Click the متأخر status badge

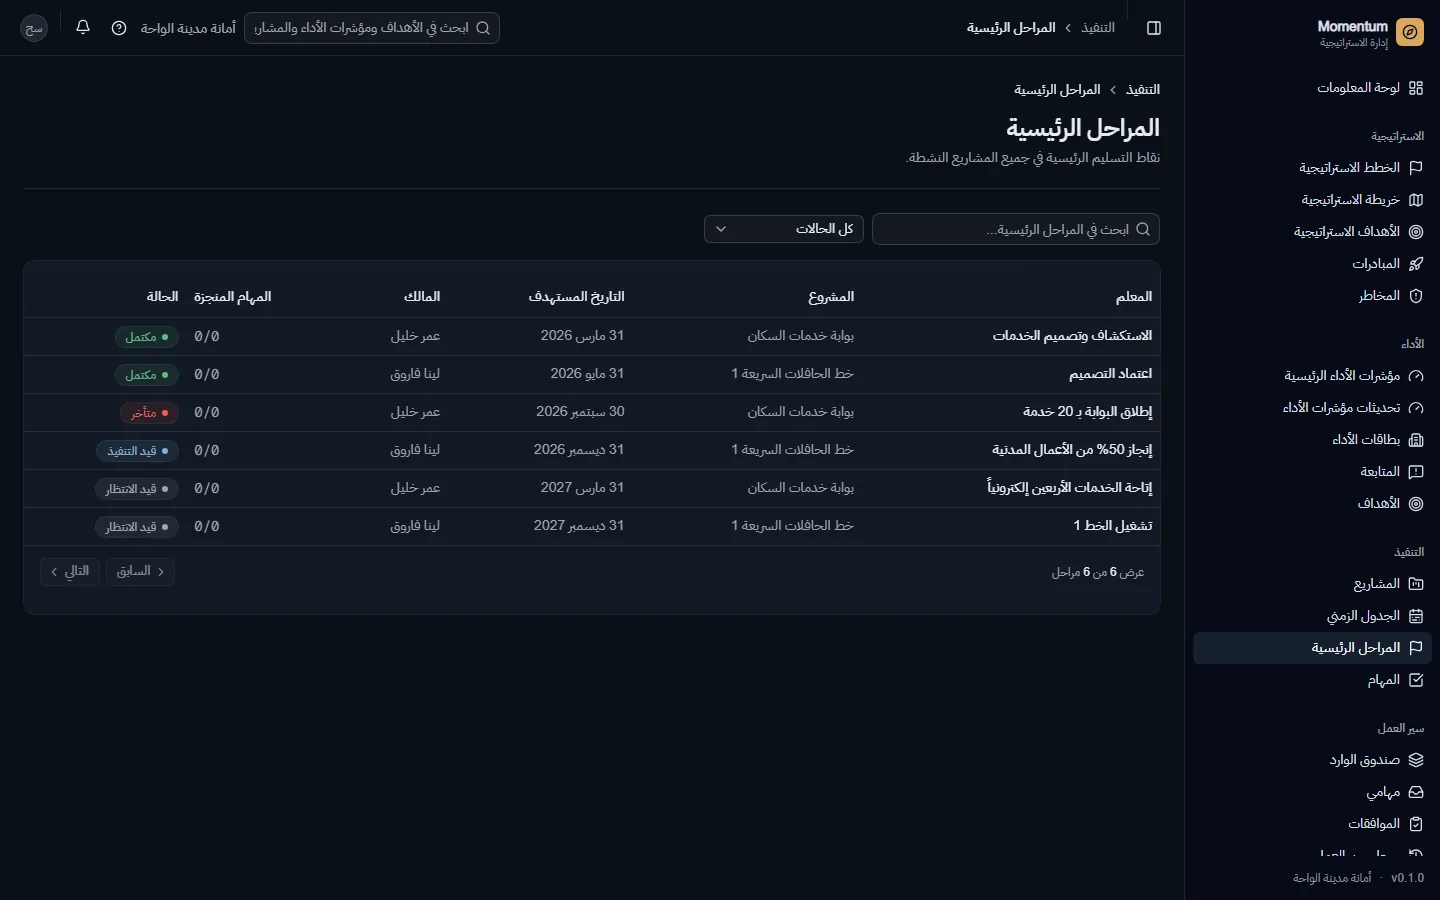pos(150,413)
